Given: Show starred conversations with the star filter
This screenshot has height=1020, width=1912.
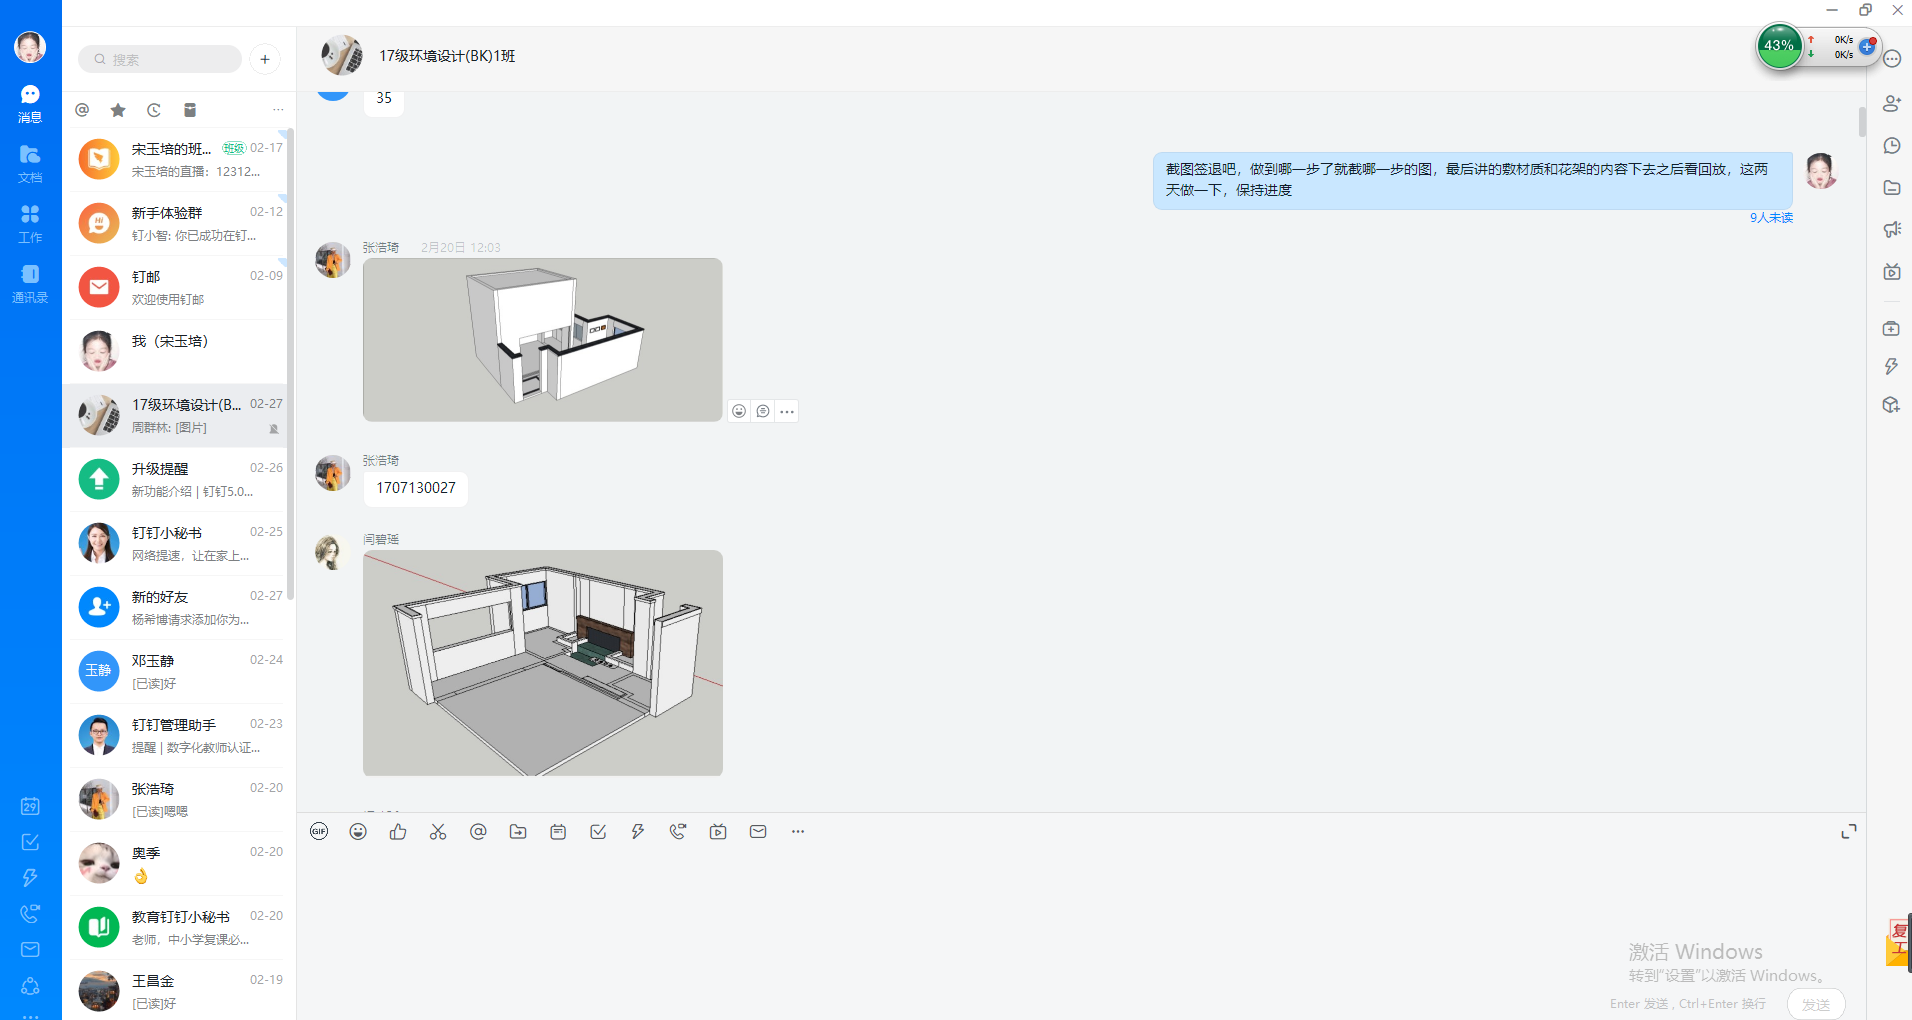Looking at the screenshot, I should point(118,110).
